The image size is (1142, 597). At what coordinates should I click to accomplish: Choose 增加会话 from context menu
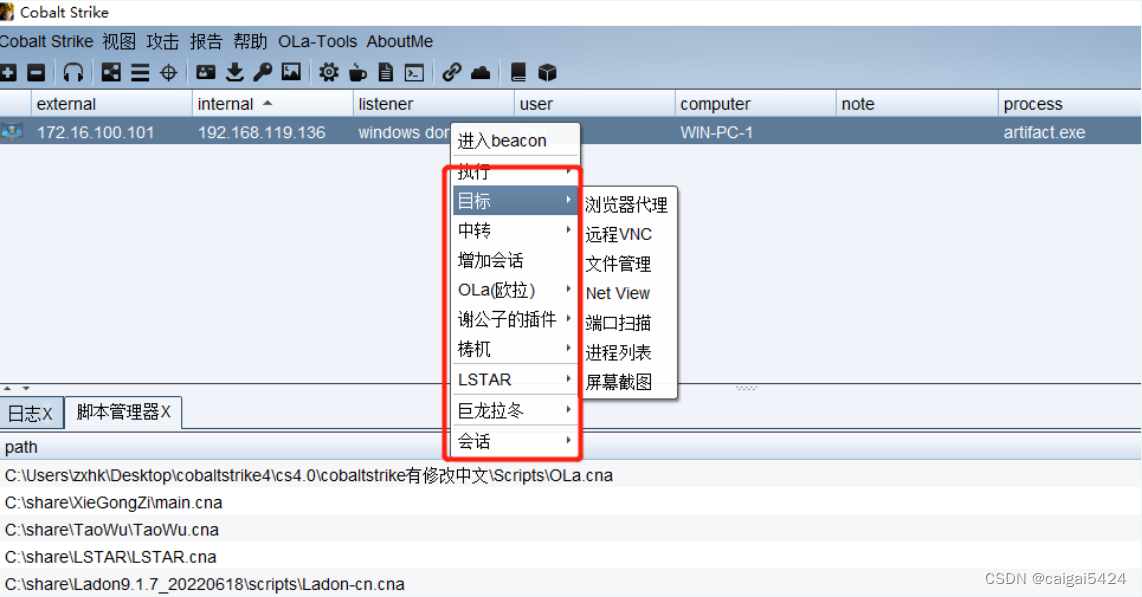516,261
